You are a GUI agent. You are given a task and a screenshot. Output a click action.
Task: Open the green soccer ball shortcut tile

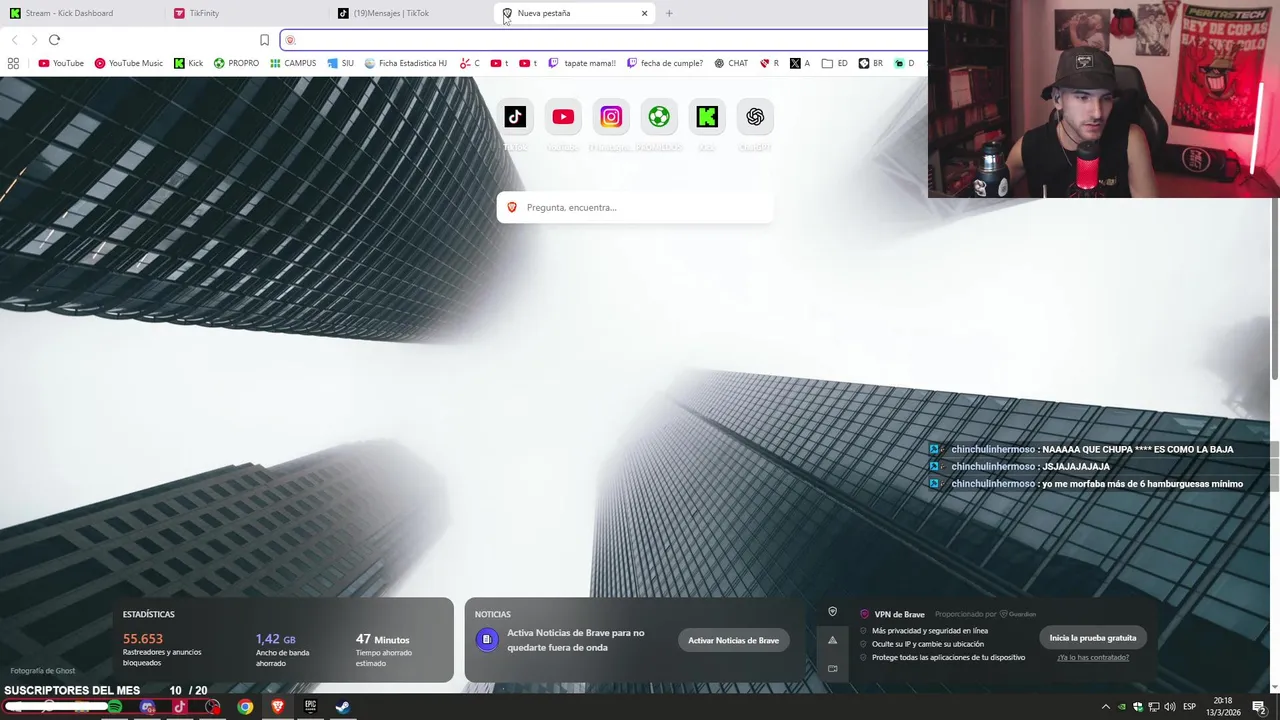[x=659, y=117]
